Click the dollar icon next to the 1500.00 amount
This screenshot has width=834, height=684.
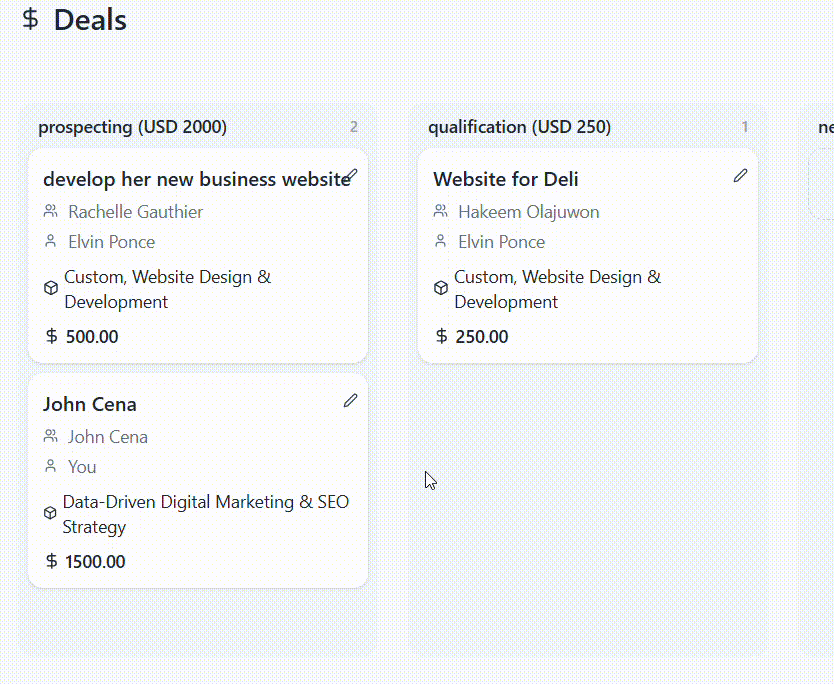pos(50,561)
